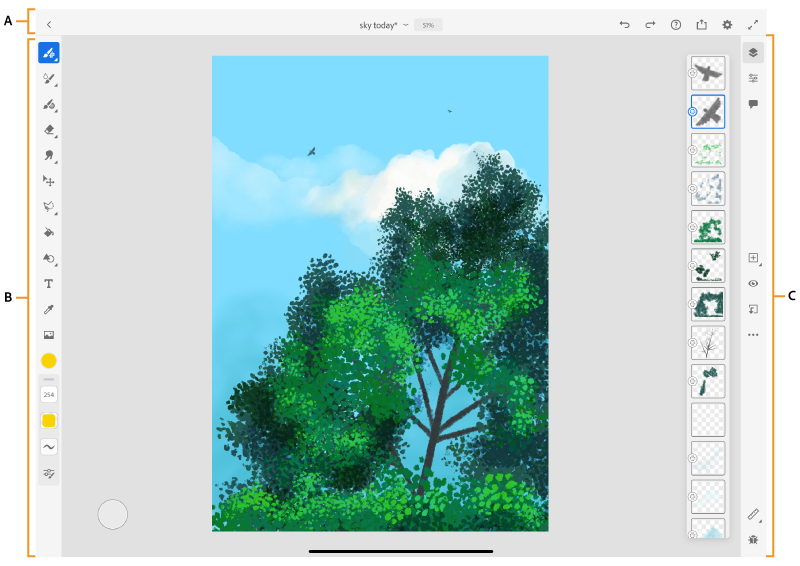Viewport: 800px width, 566px height.
Task: Choose the Eraser tool
Action: pos(49,130)
